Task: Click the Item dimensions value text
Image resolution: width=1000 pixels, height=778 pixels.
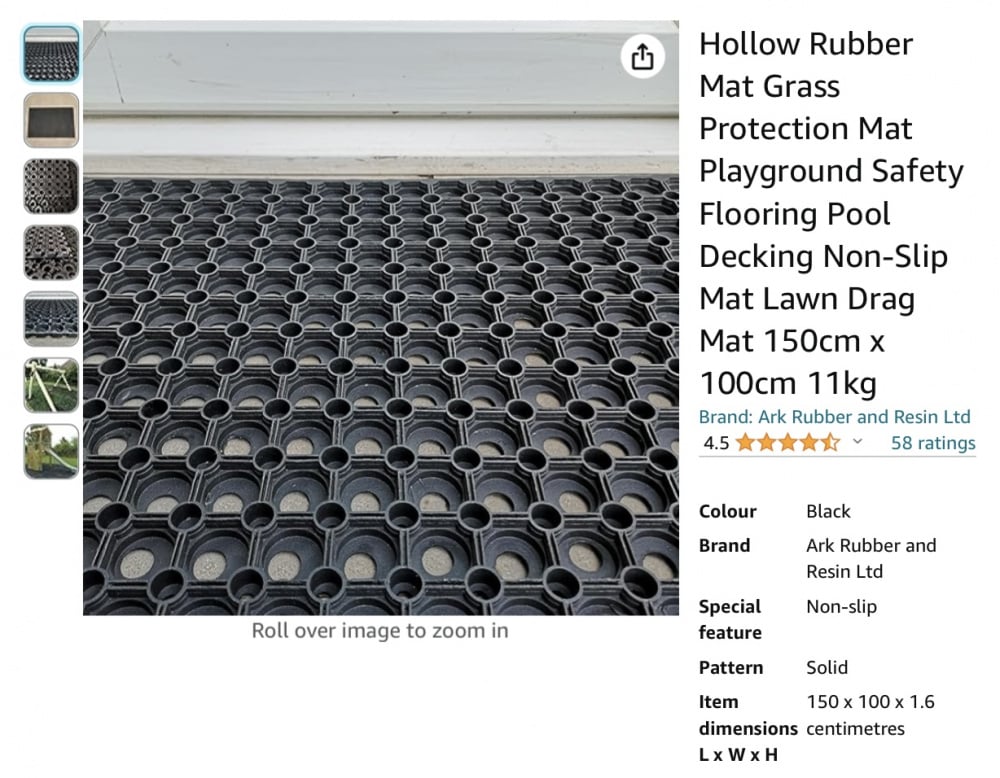Action: [870, 715]
